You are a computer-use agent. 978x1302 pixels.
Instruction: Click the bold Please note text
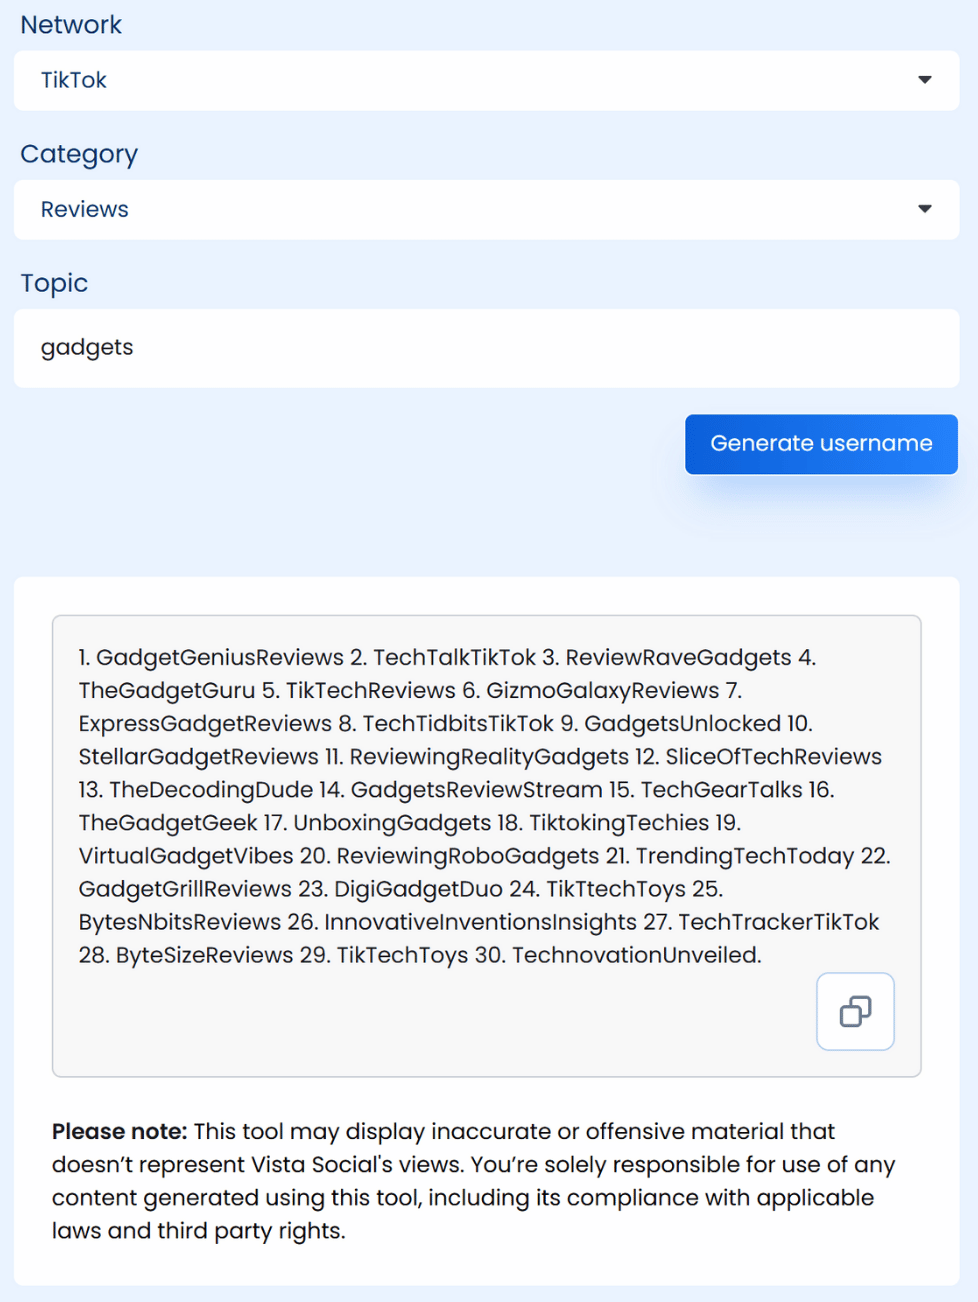pos(119,1131)
